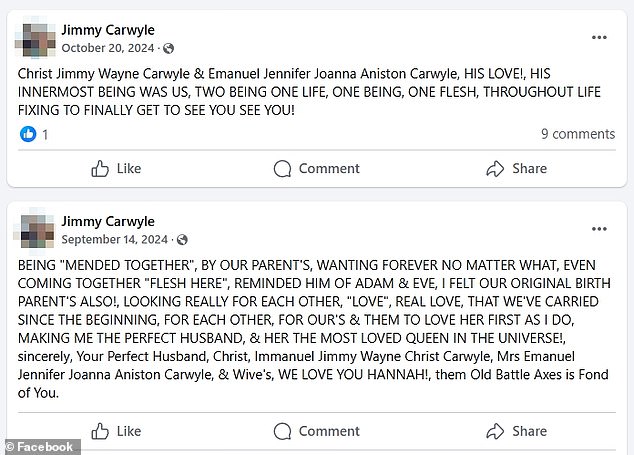This screenshot has width=634, height=455.
Task: Click the globe privacy icon beside October 20, 2024
Action: (x=169, y=48)
